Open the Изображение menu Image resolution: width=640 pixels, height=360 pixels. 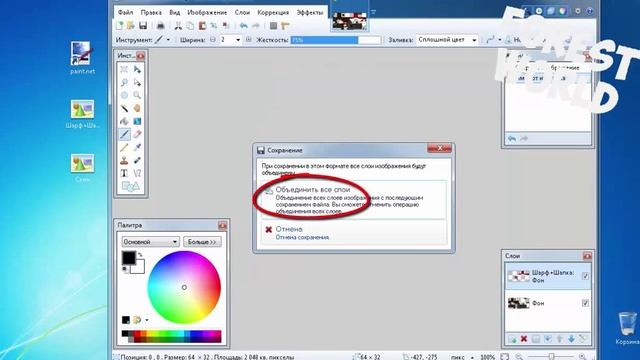[207, 13]
